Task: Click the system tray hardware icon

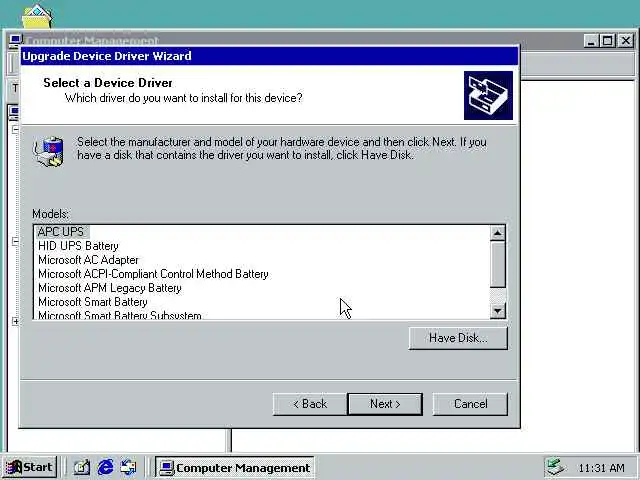Action: (556, 467)
